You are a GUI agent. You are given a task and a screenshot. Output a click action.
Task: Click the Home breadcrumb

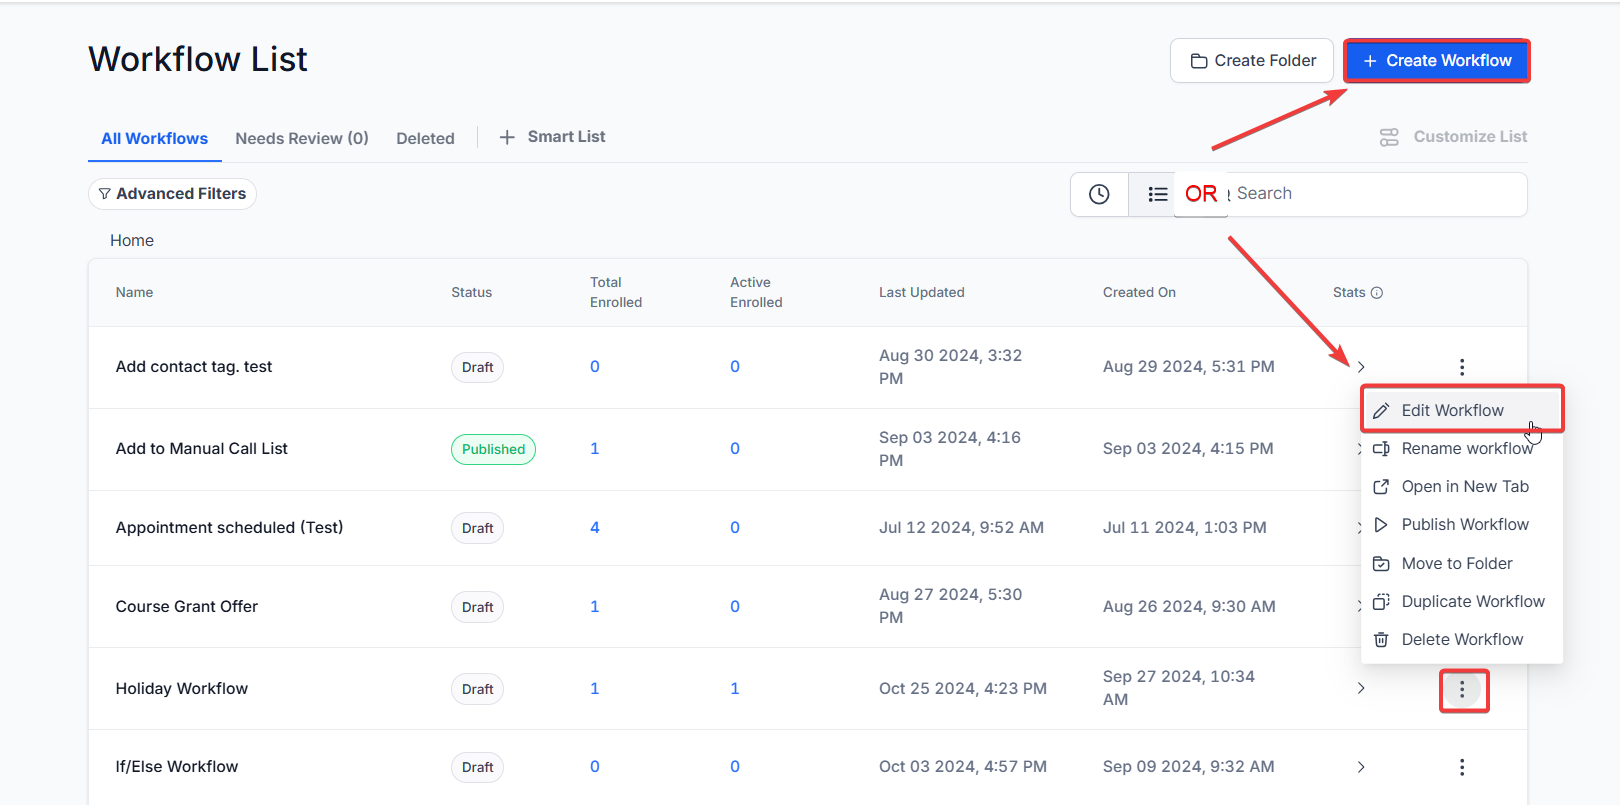132,240
